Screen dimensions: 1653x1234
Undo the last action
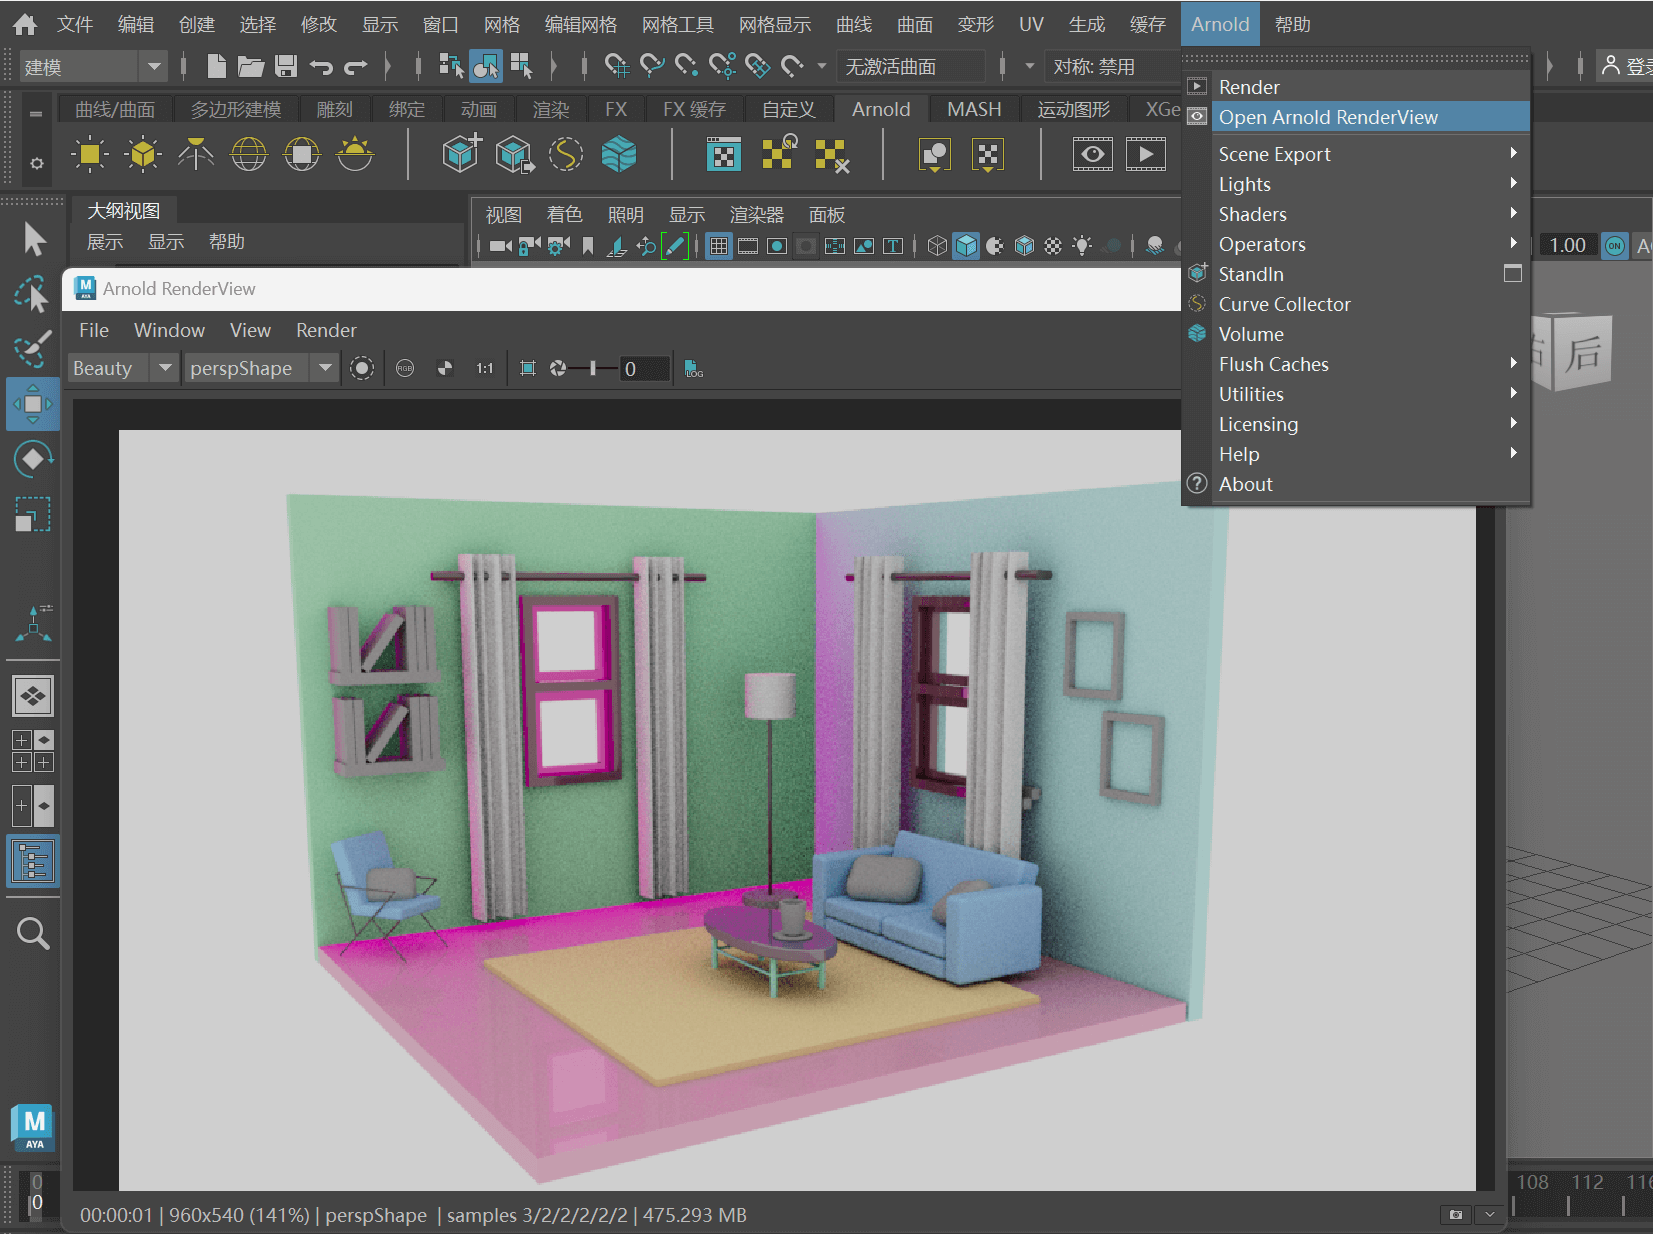pos(321,67)
